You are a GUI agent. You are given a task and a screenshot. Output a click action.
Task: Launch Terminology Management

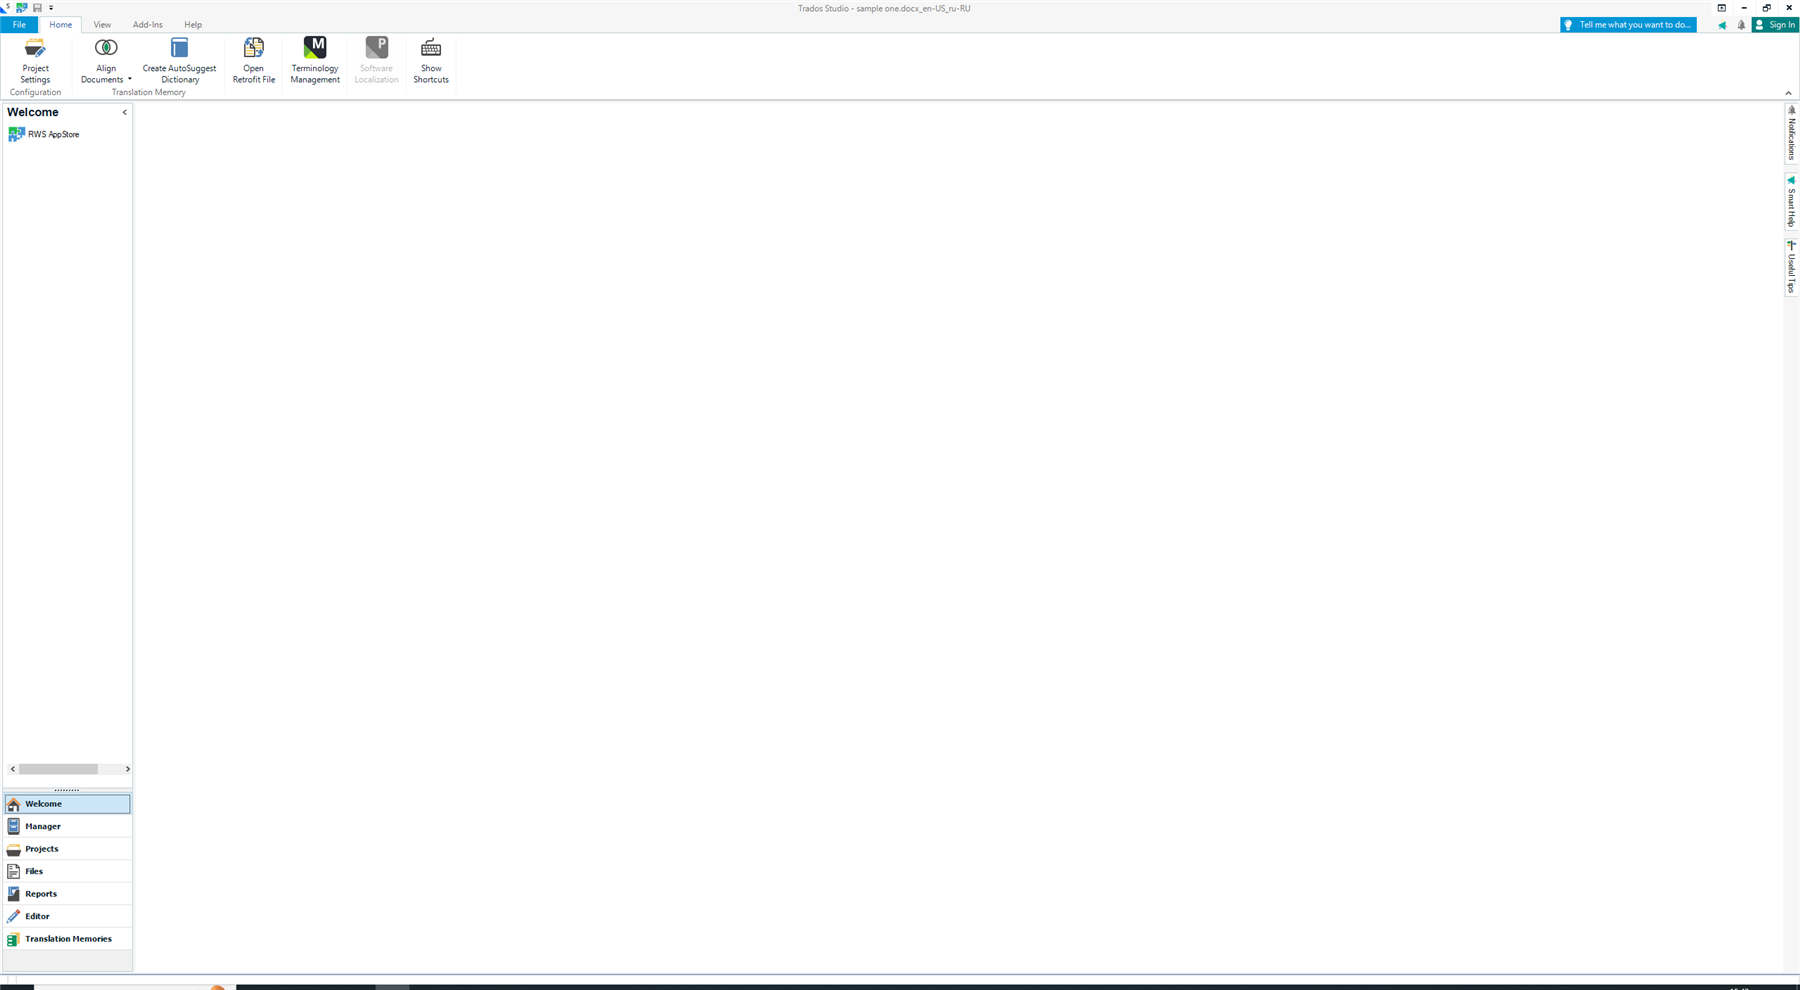pos(314,60)
